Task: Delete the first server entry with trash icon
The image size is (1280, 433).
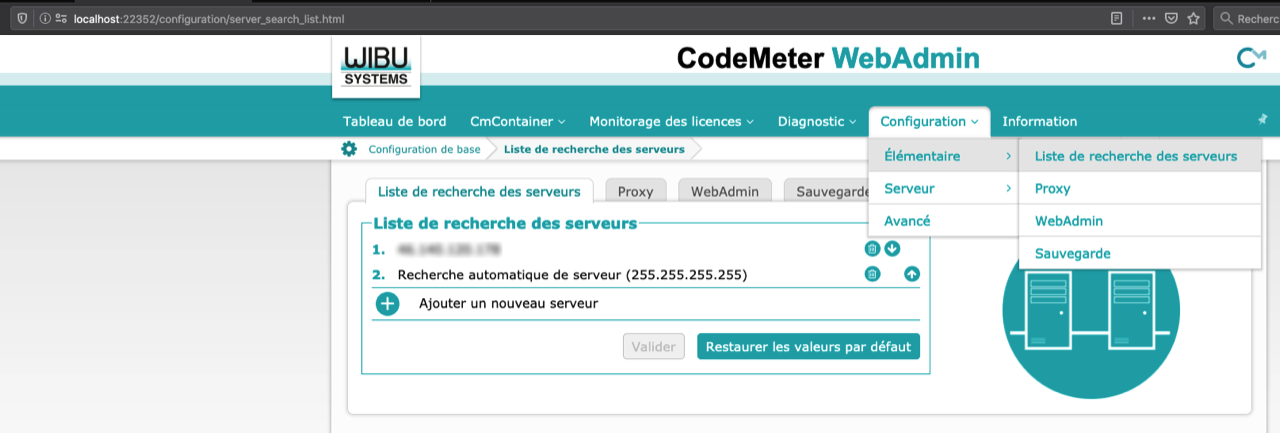Action: pos(872,249)
